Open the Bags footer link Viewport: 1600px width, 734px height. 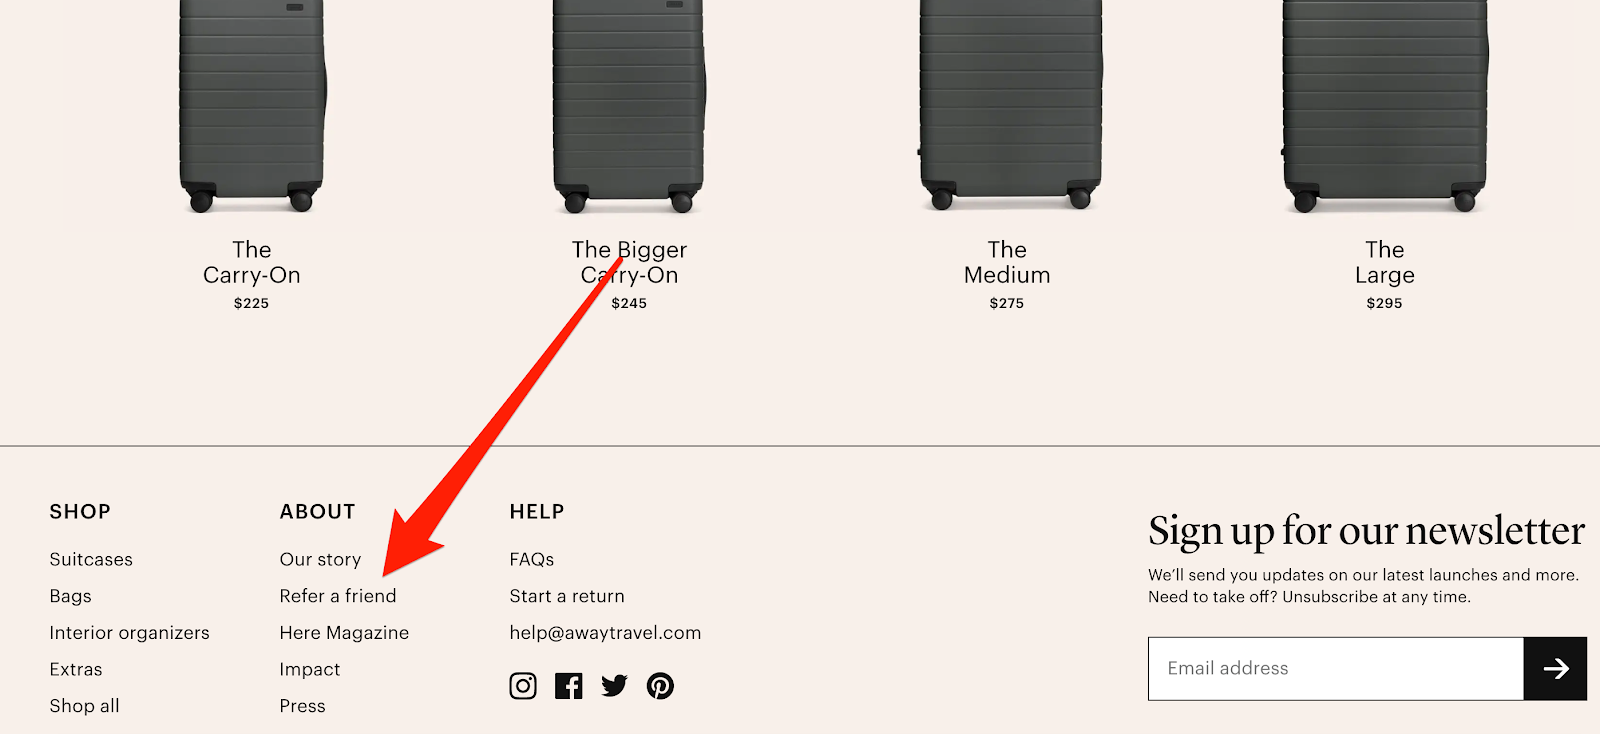[70, 597]
